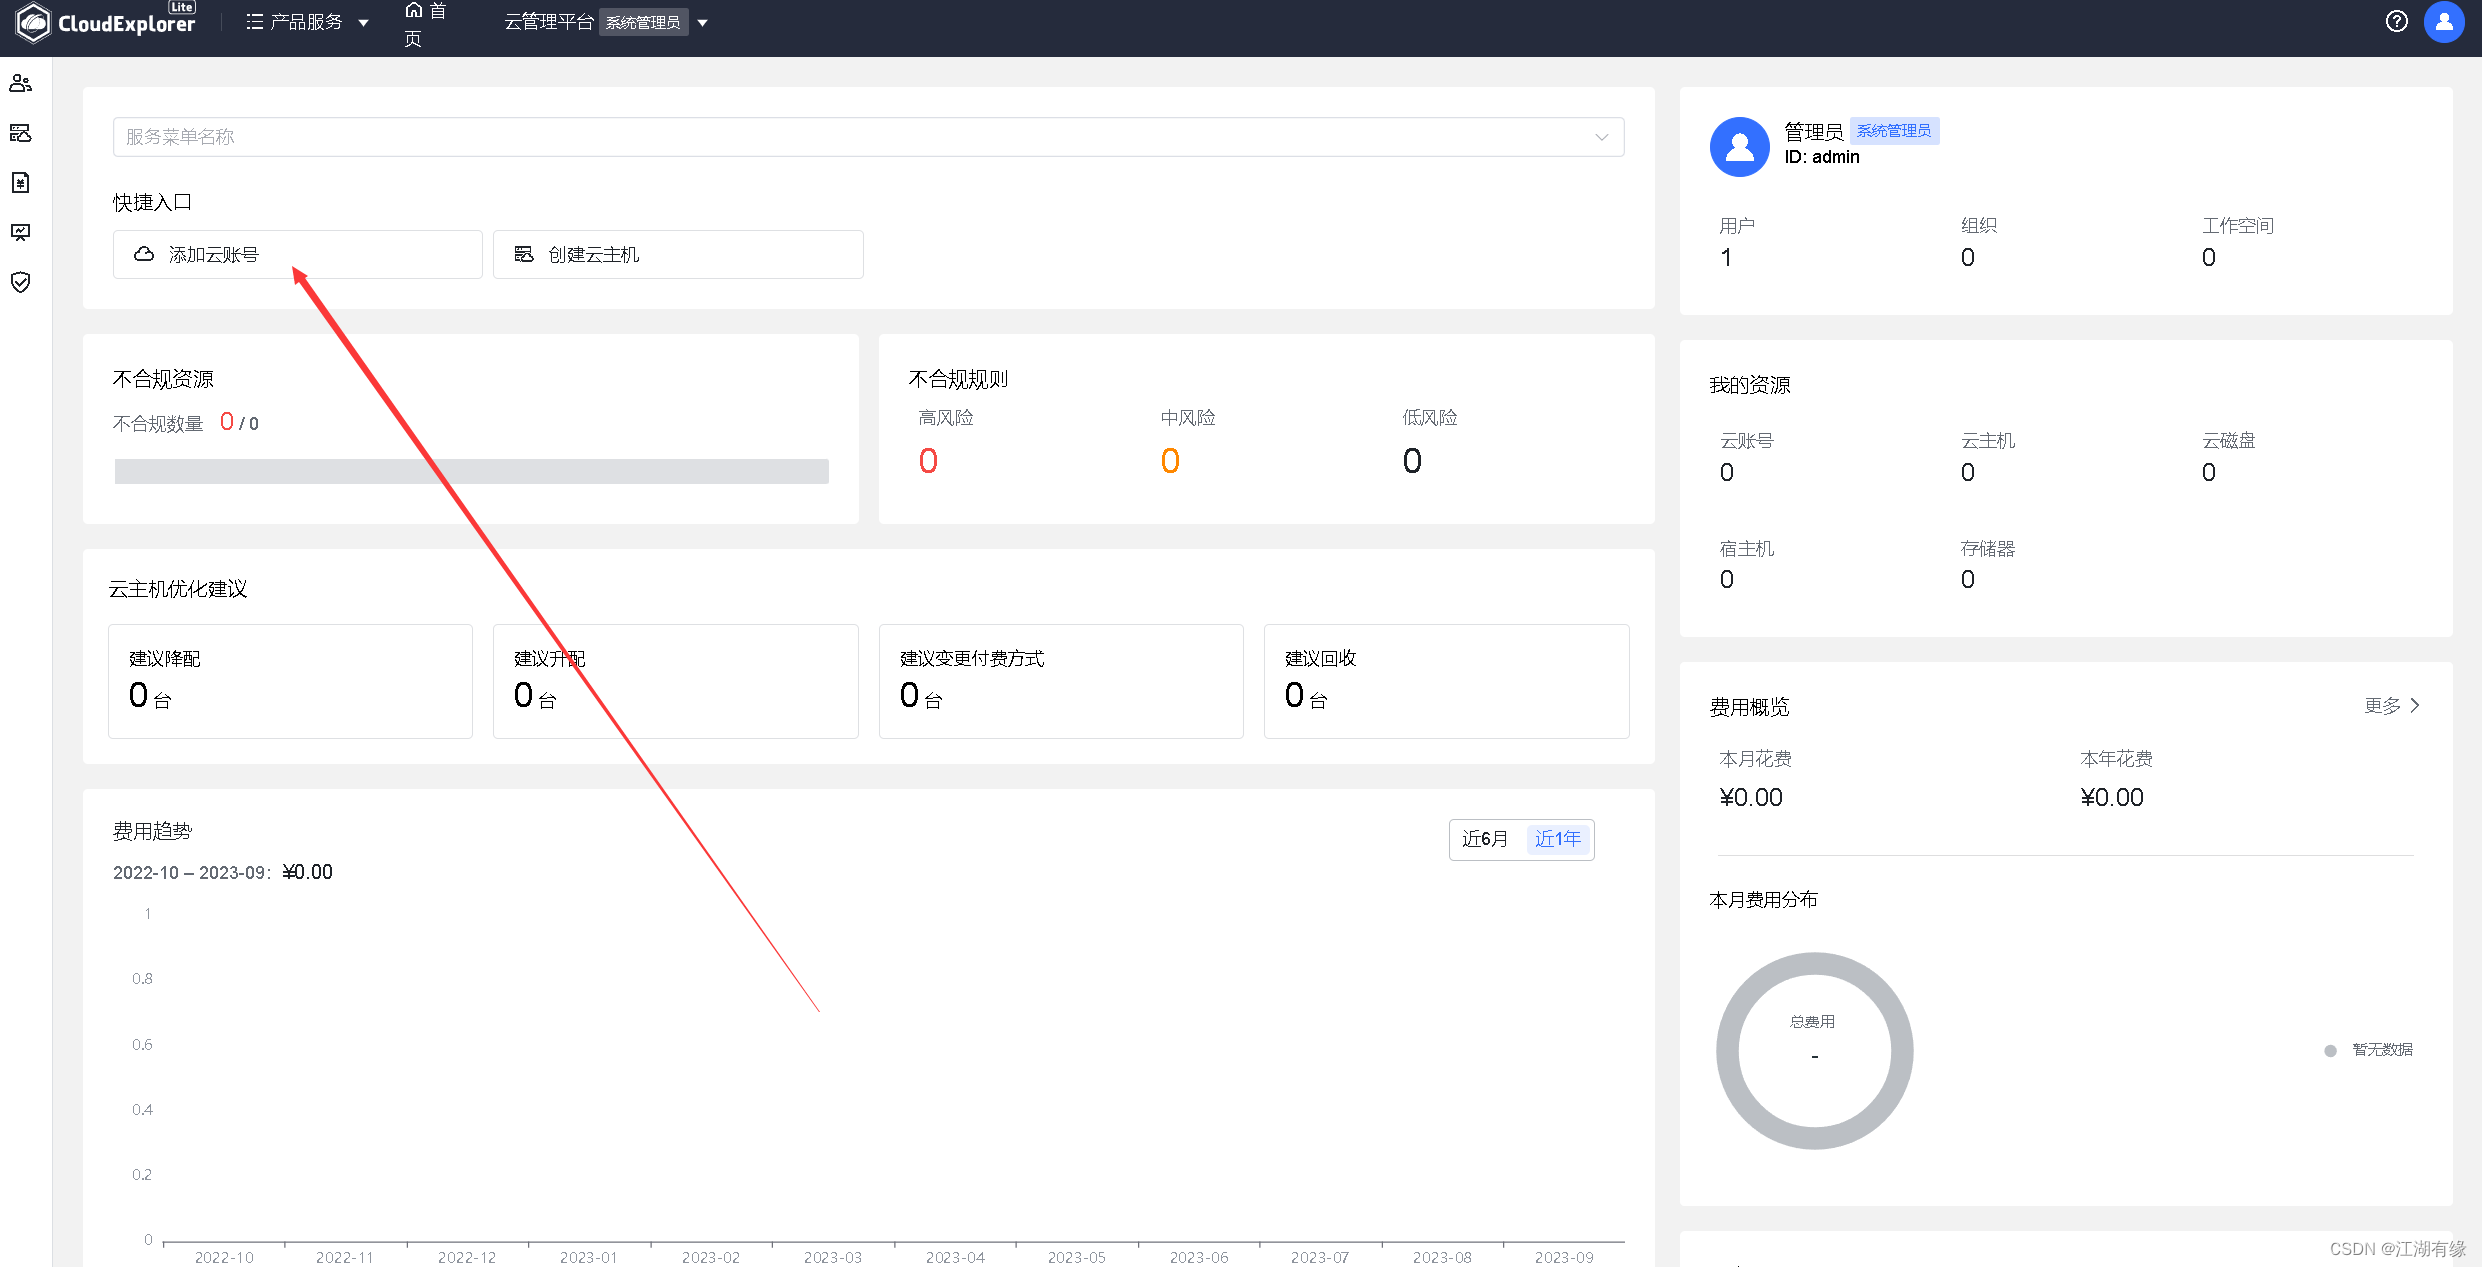Click the ID: admin text
Screen dimensions: 2482x1267
pos(1822,157)
